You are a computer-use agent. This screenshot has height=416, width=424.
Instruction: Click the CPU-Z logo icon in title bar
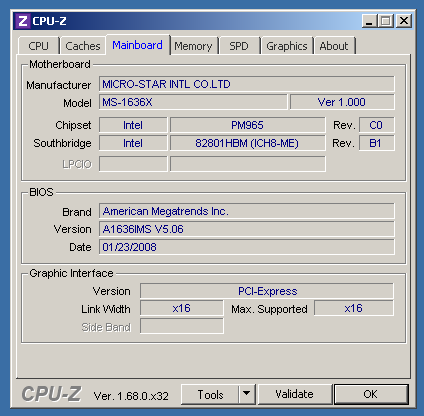pyautogui.click(x=22, y=21)
